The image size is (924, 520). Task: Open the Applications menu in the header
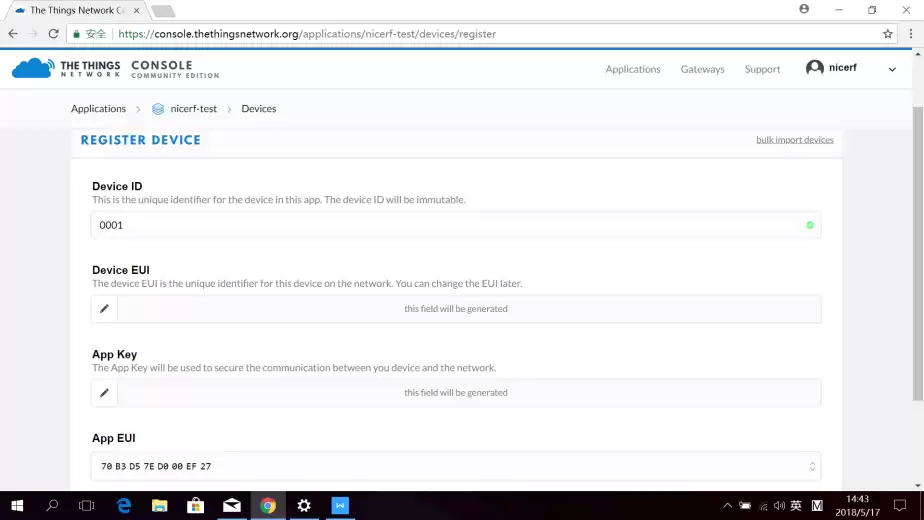[632, 69]
